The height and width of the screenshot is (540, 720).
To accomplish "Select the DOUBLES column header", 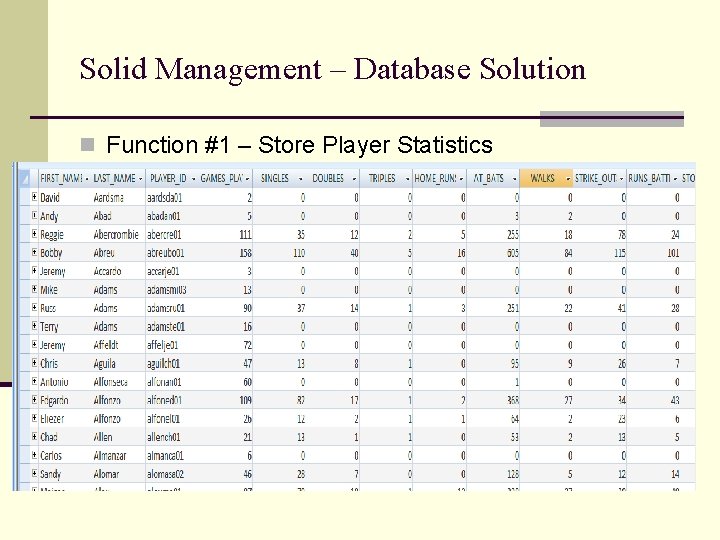I will (332, 178).
